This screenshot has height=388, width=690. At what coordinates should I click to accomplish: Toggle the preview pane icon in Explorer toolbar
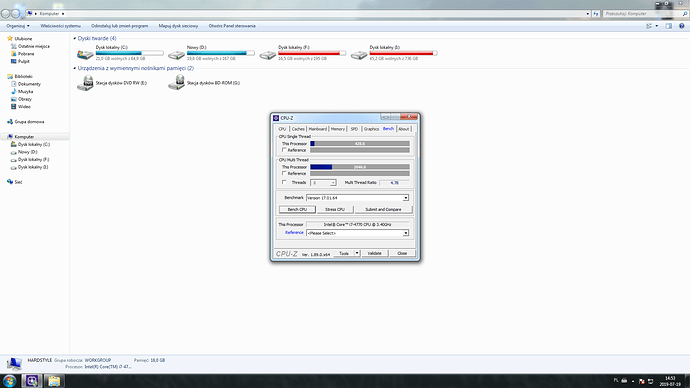pyautogui.click(x=669, y=26)
